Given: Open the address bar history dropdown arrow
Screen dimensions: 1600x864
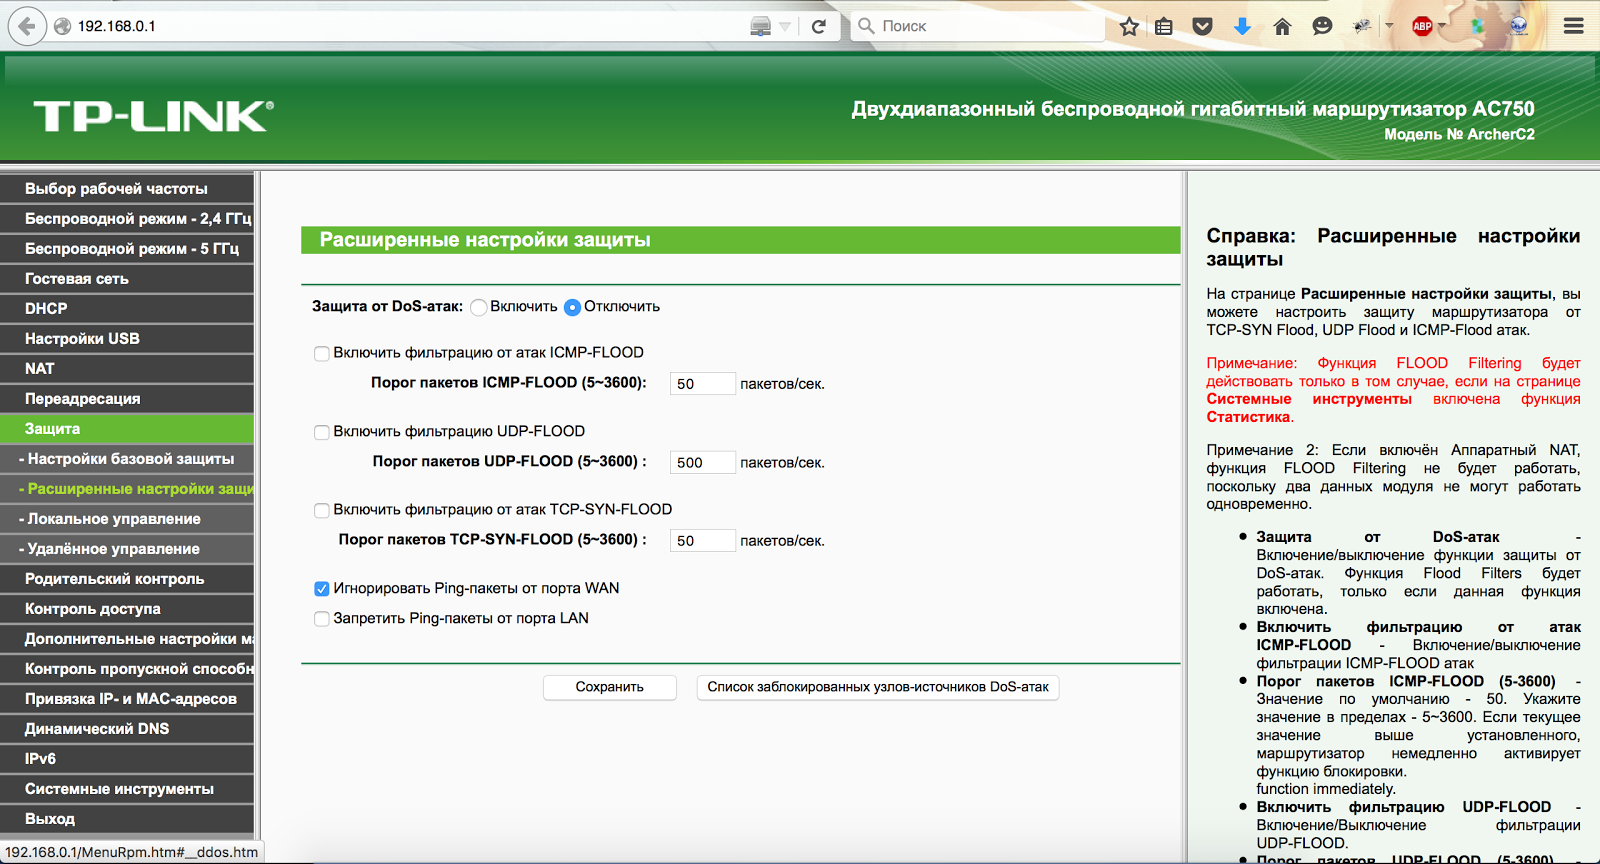Looking at the screenshot, I should pyautogui.click(x=785, y=26).
